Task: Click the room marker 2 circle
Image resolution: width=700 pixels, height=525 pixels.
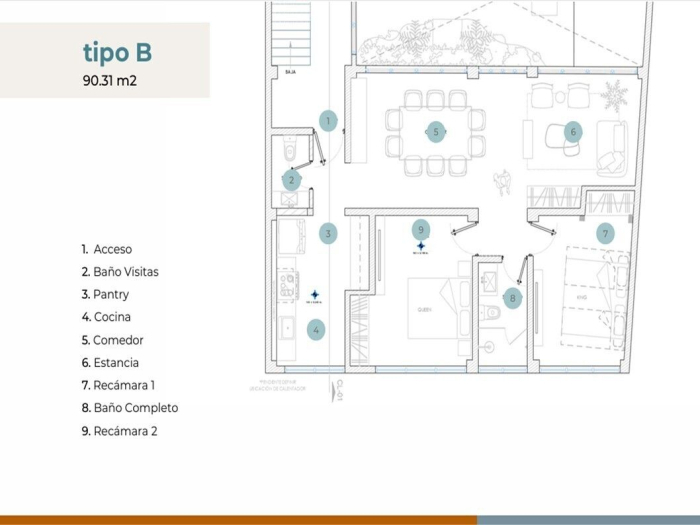Action: (x=292, y=180)
